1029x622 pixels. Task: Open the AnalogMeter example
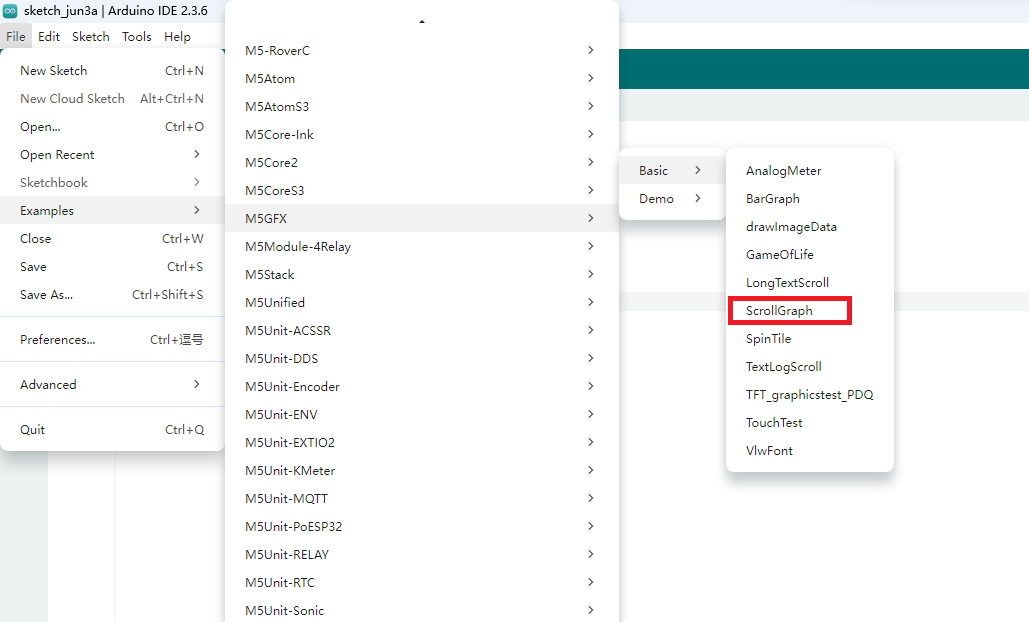810,171
